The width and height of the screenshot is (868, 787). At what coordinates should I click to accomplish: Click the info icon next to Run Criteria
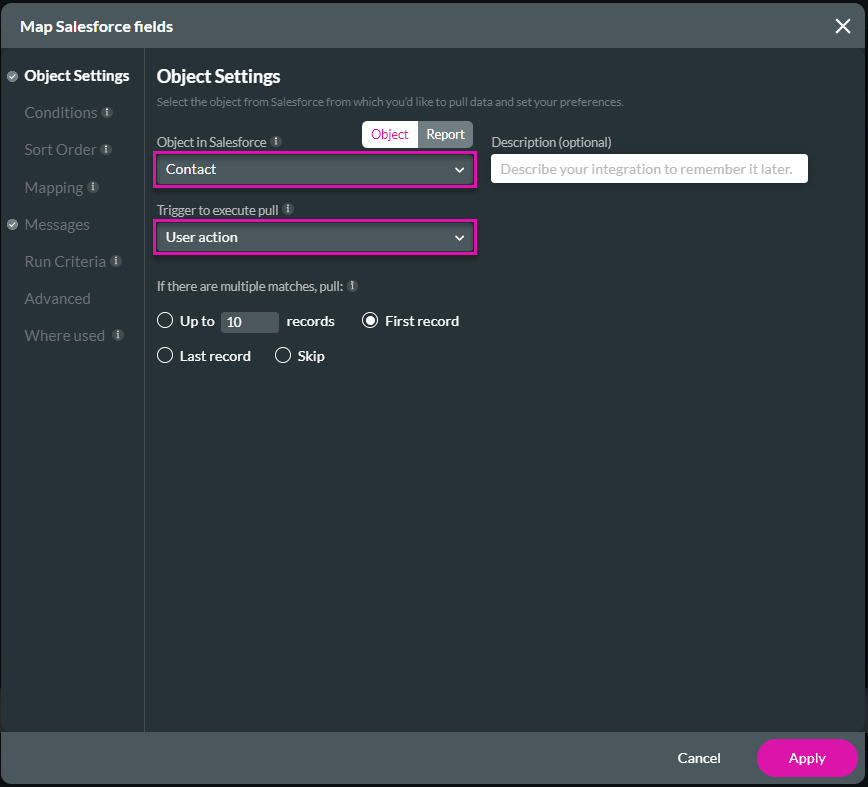click(117, 262)
